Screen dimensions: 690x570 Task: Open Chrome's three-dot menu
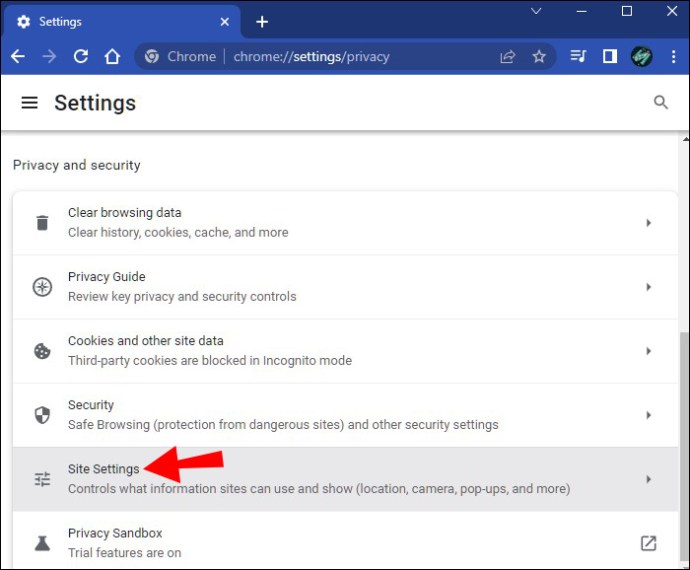(x=673, y=56)
